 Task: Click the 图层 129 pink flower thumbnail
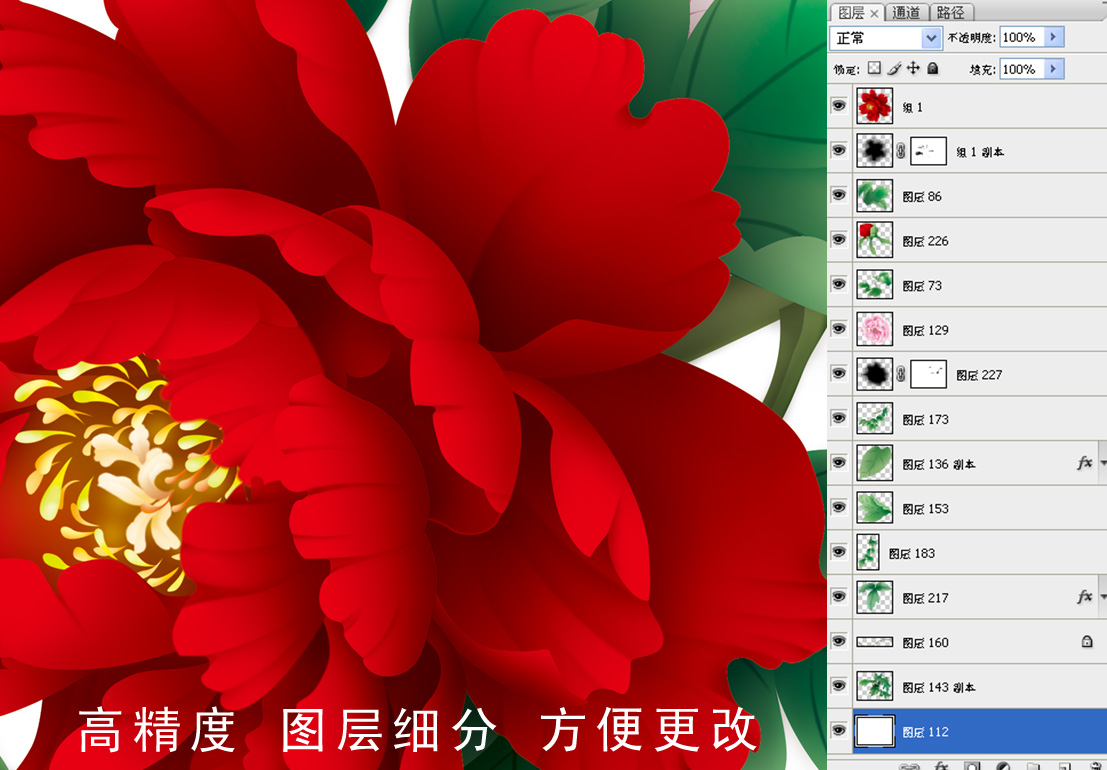(875, 329)
